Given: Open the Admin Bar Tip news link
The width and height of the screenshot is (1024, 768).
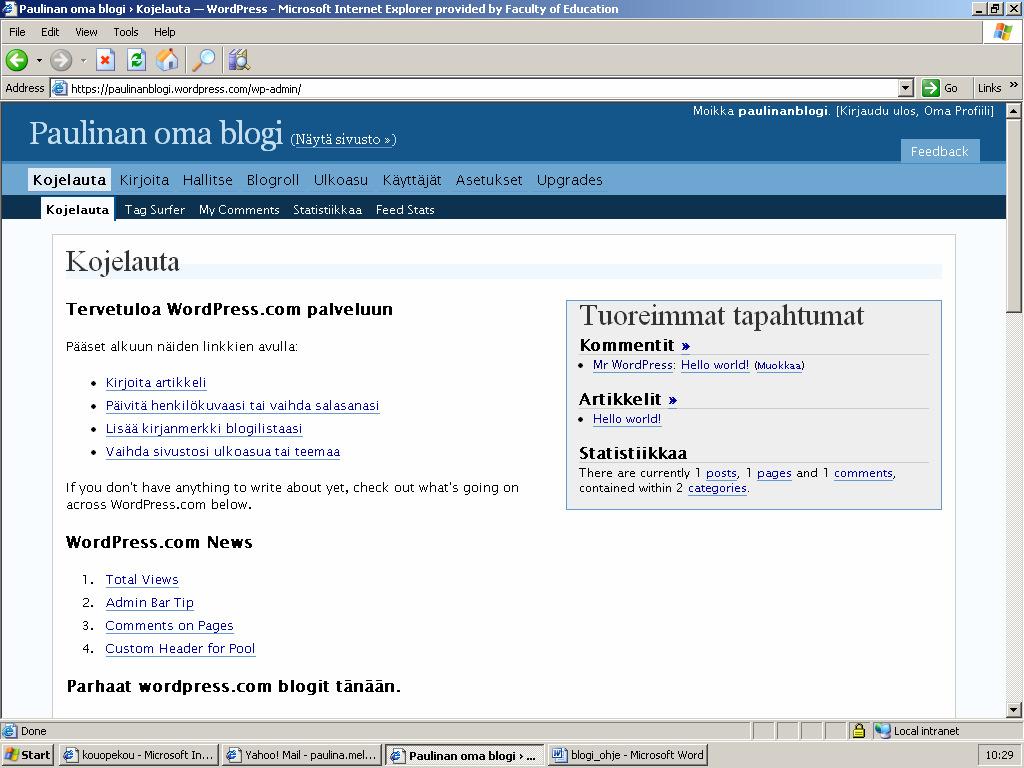Looking at the screenshot, I should click(150, 603).
